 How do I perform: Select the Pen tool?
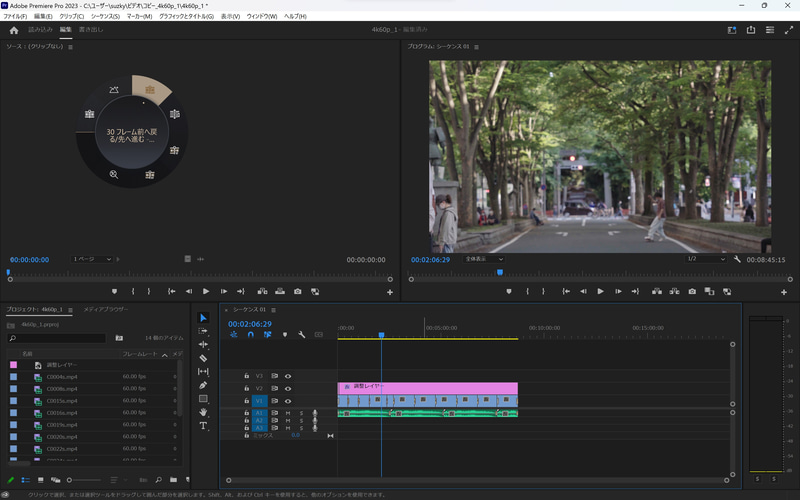click(203, 385)
